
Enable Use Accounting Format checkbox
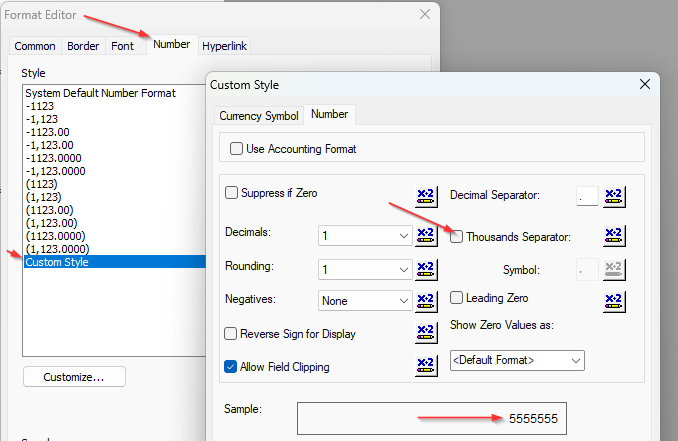point(236,149)
